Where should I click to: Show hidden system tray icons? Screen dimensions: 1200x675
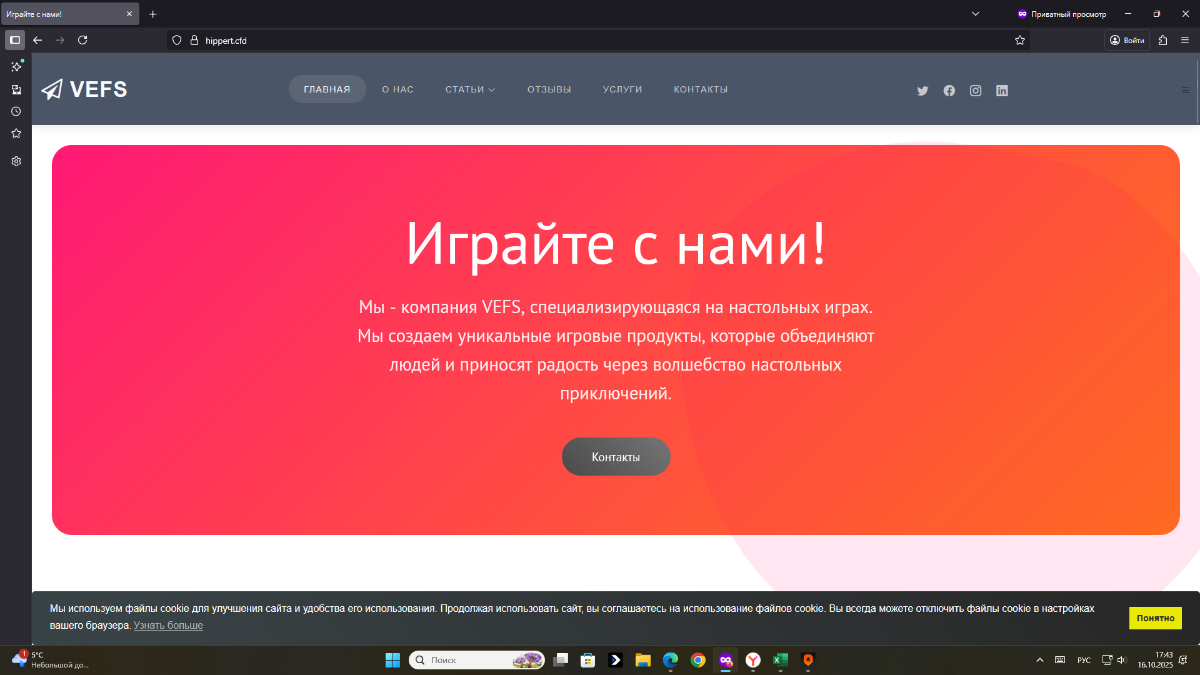pyautogui.click(x=1040, y=660)
